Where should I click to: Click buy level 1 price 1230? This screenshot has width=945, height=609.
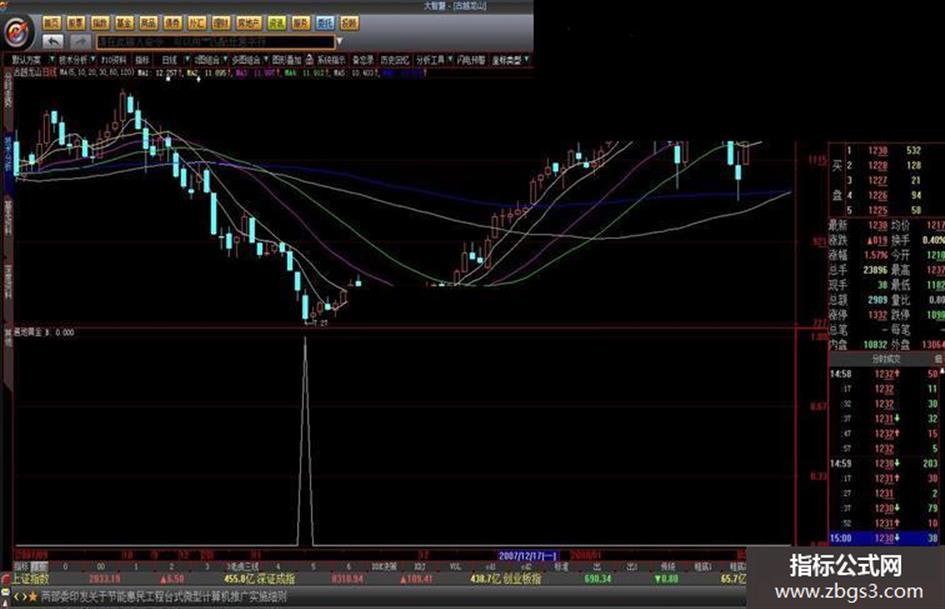point(878,150)
